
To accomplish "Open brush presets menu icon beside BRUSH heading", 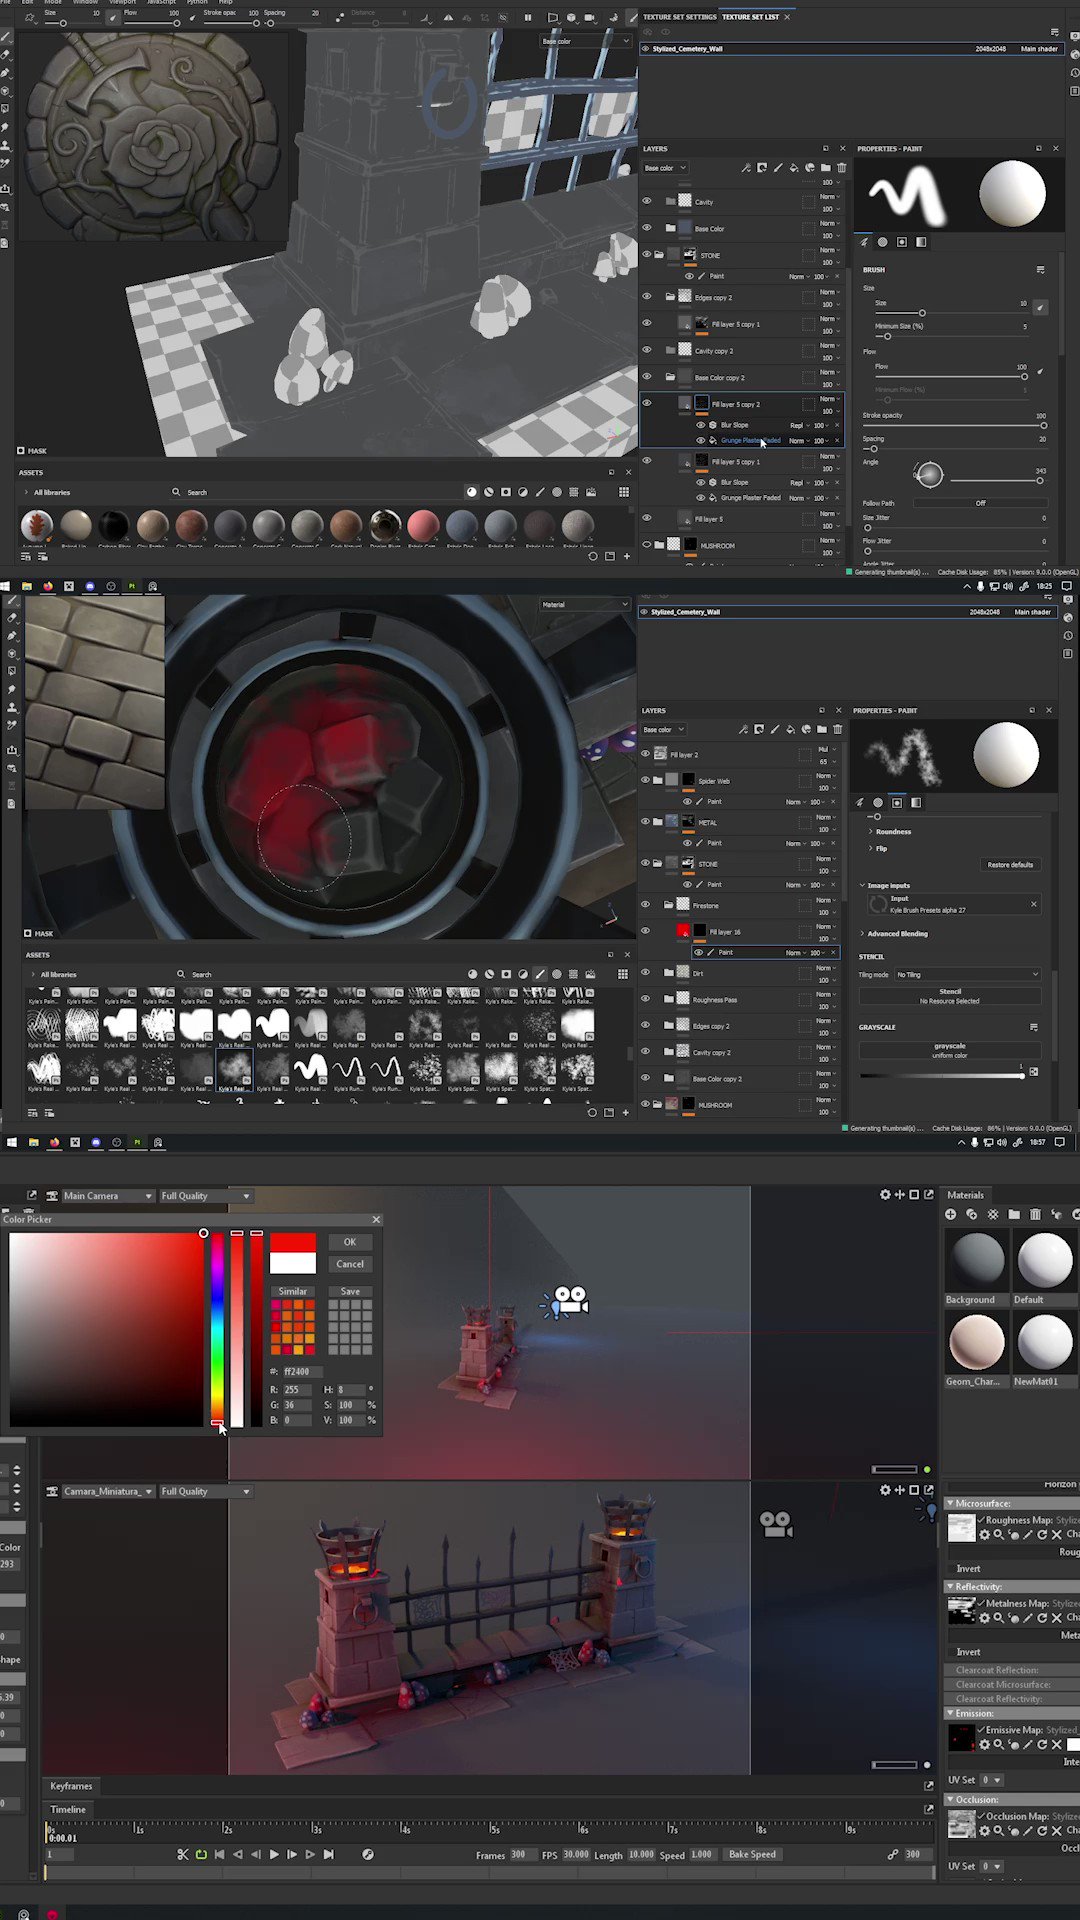I will pos(1040,270).
